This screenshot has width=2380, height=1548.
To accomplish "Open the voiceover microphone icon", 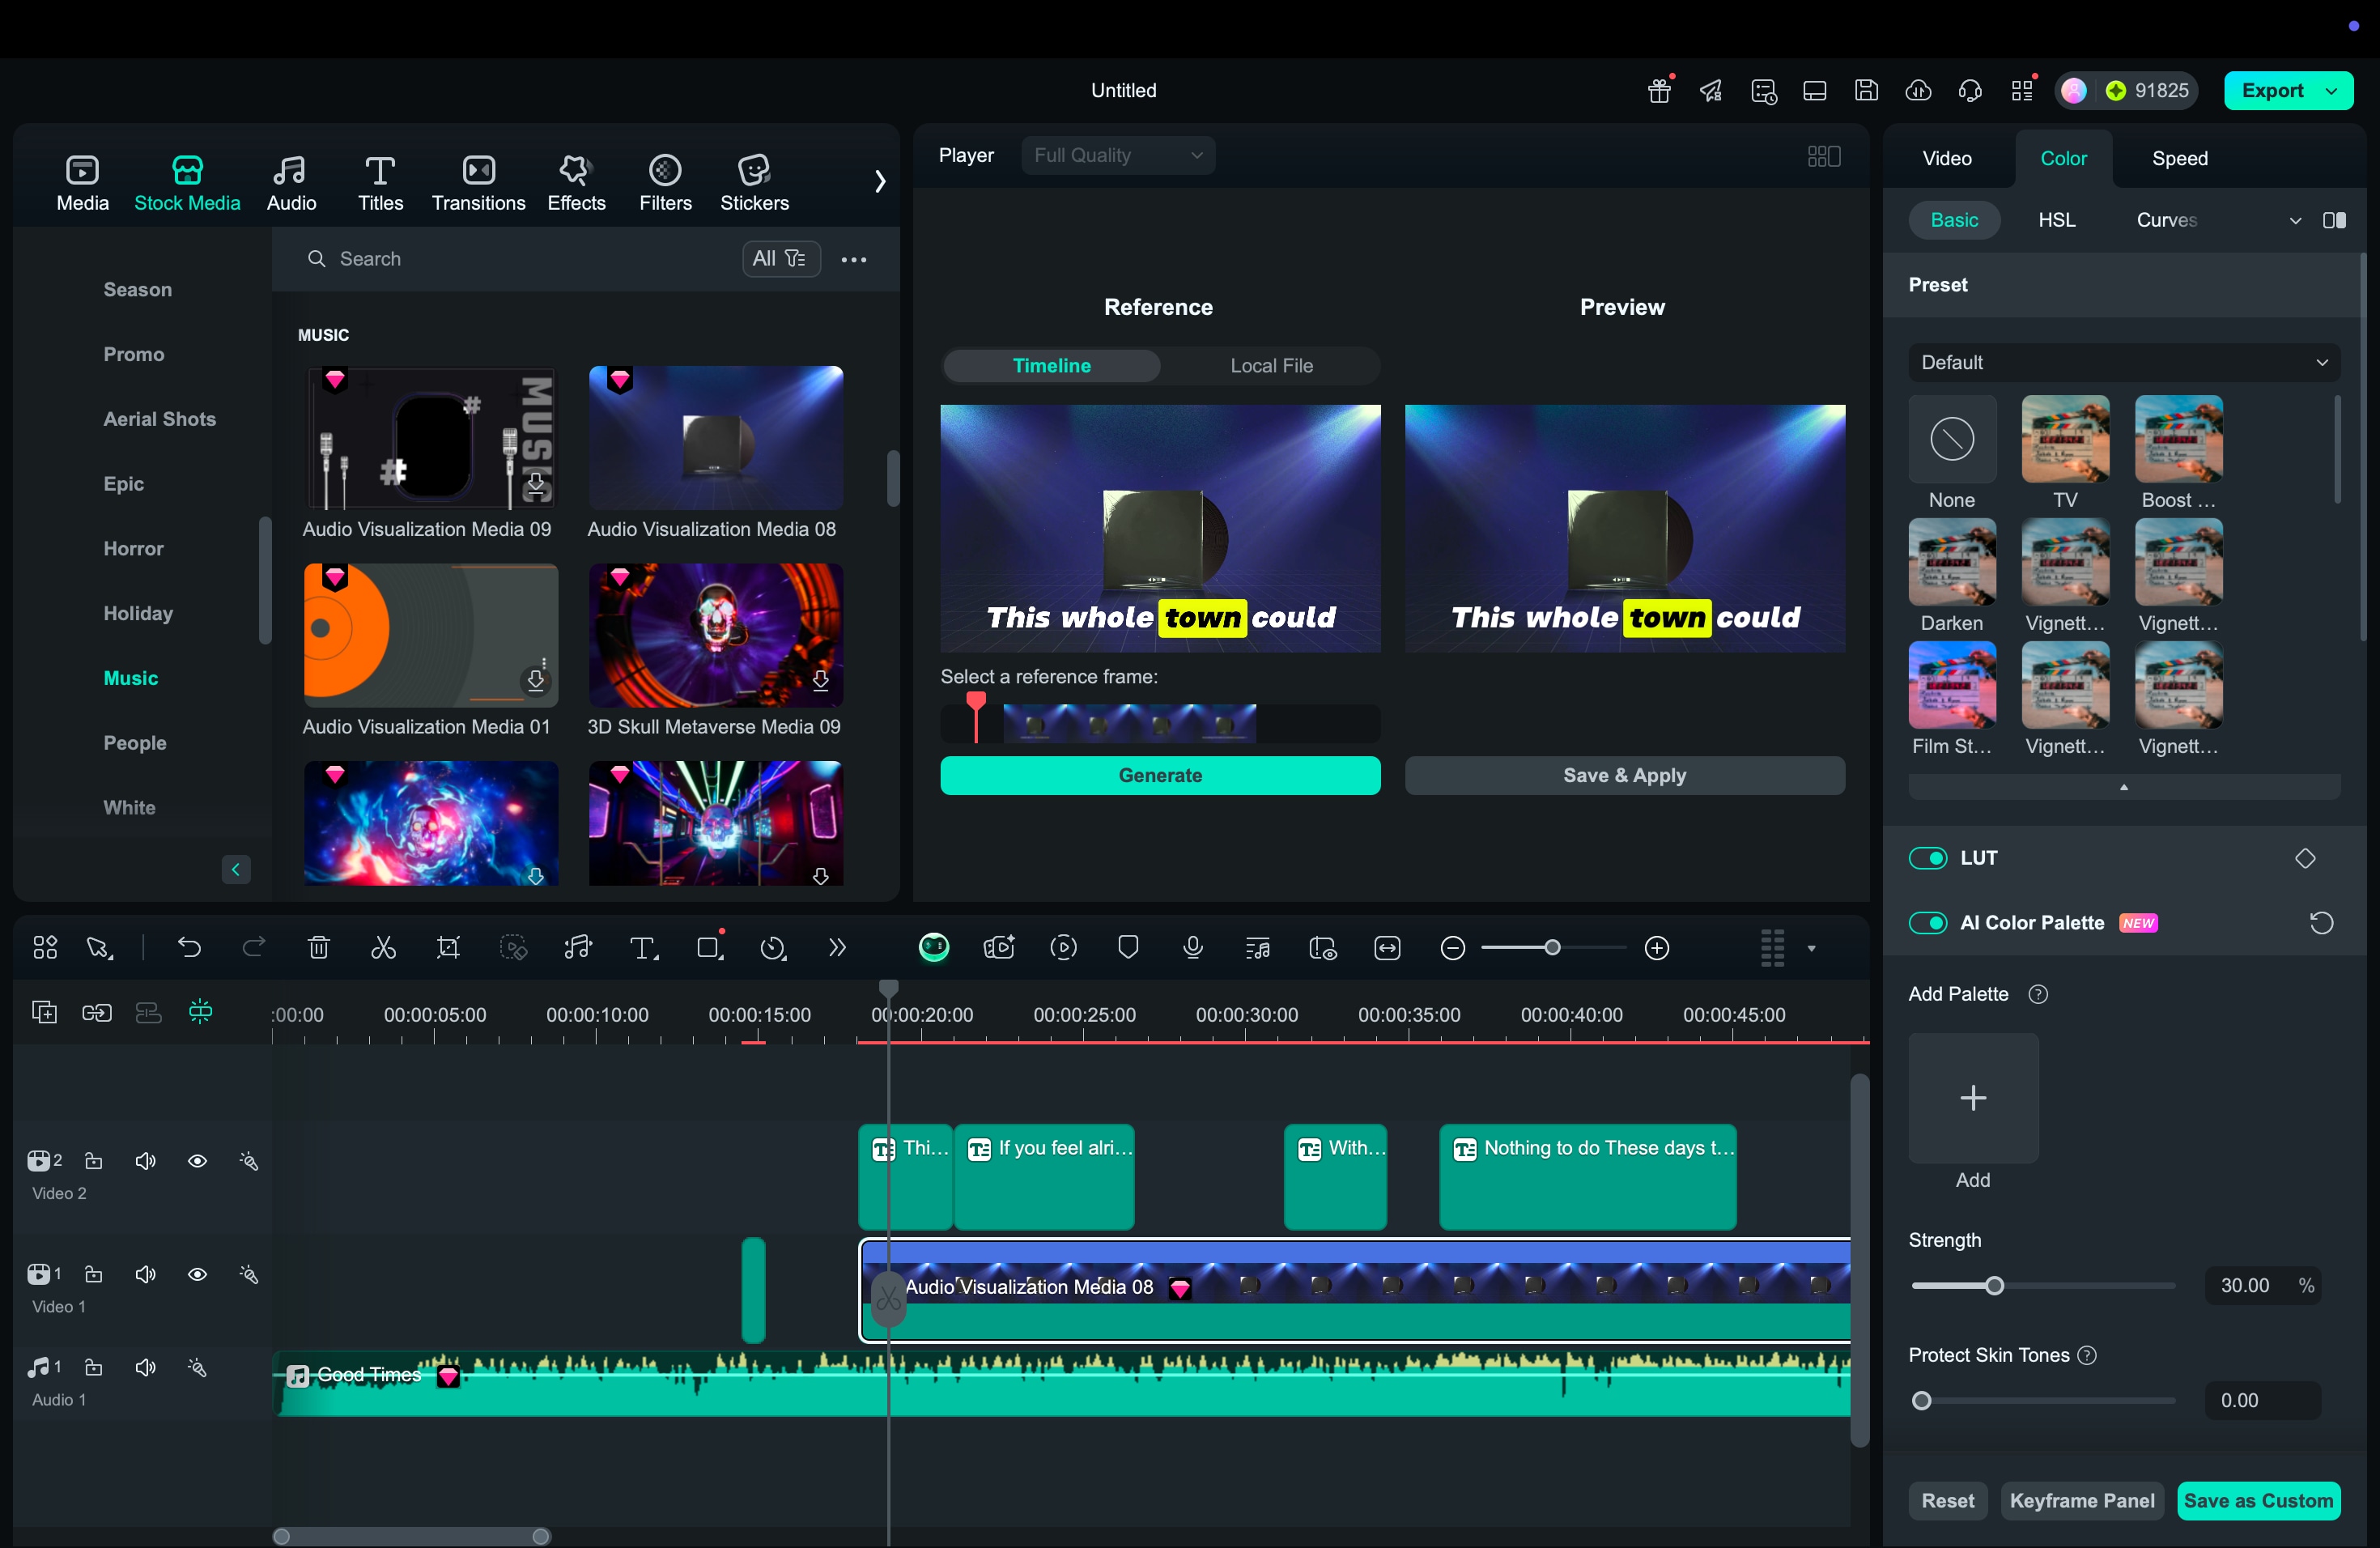I will pos(1192,947).
